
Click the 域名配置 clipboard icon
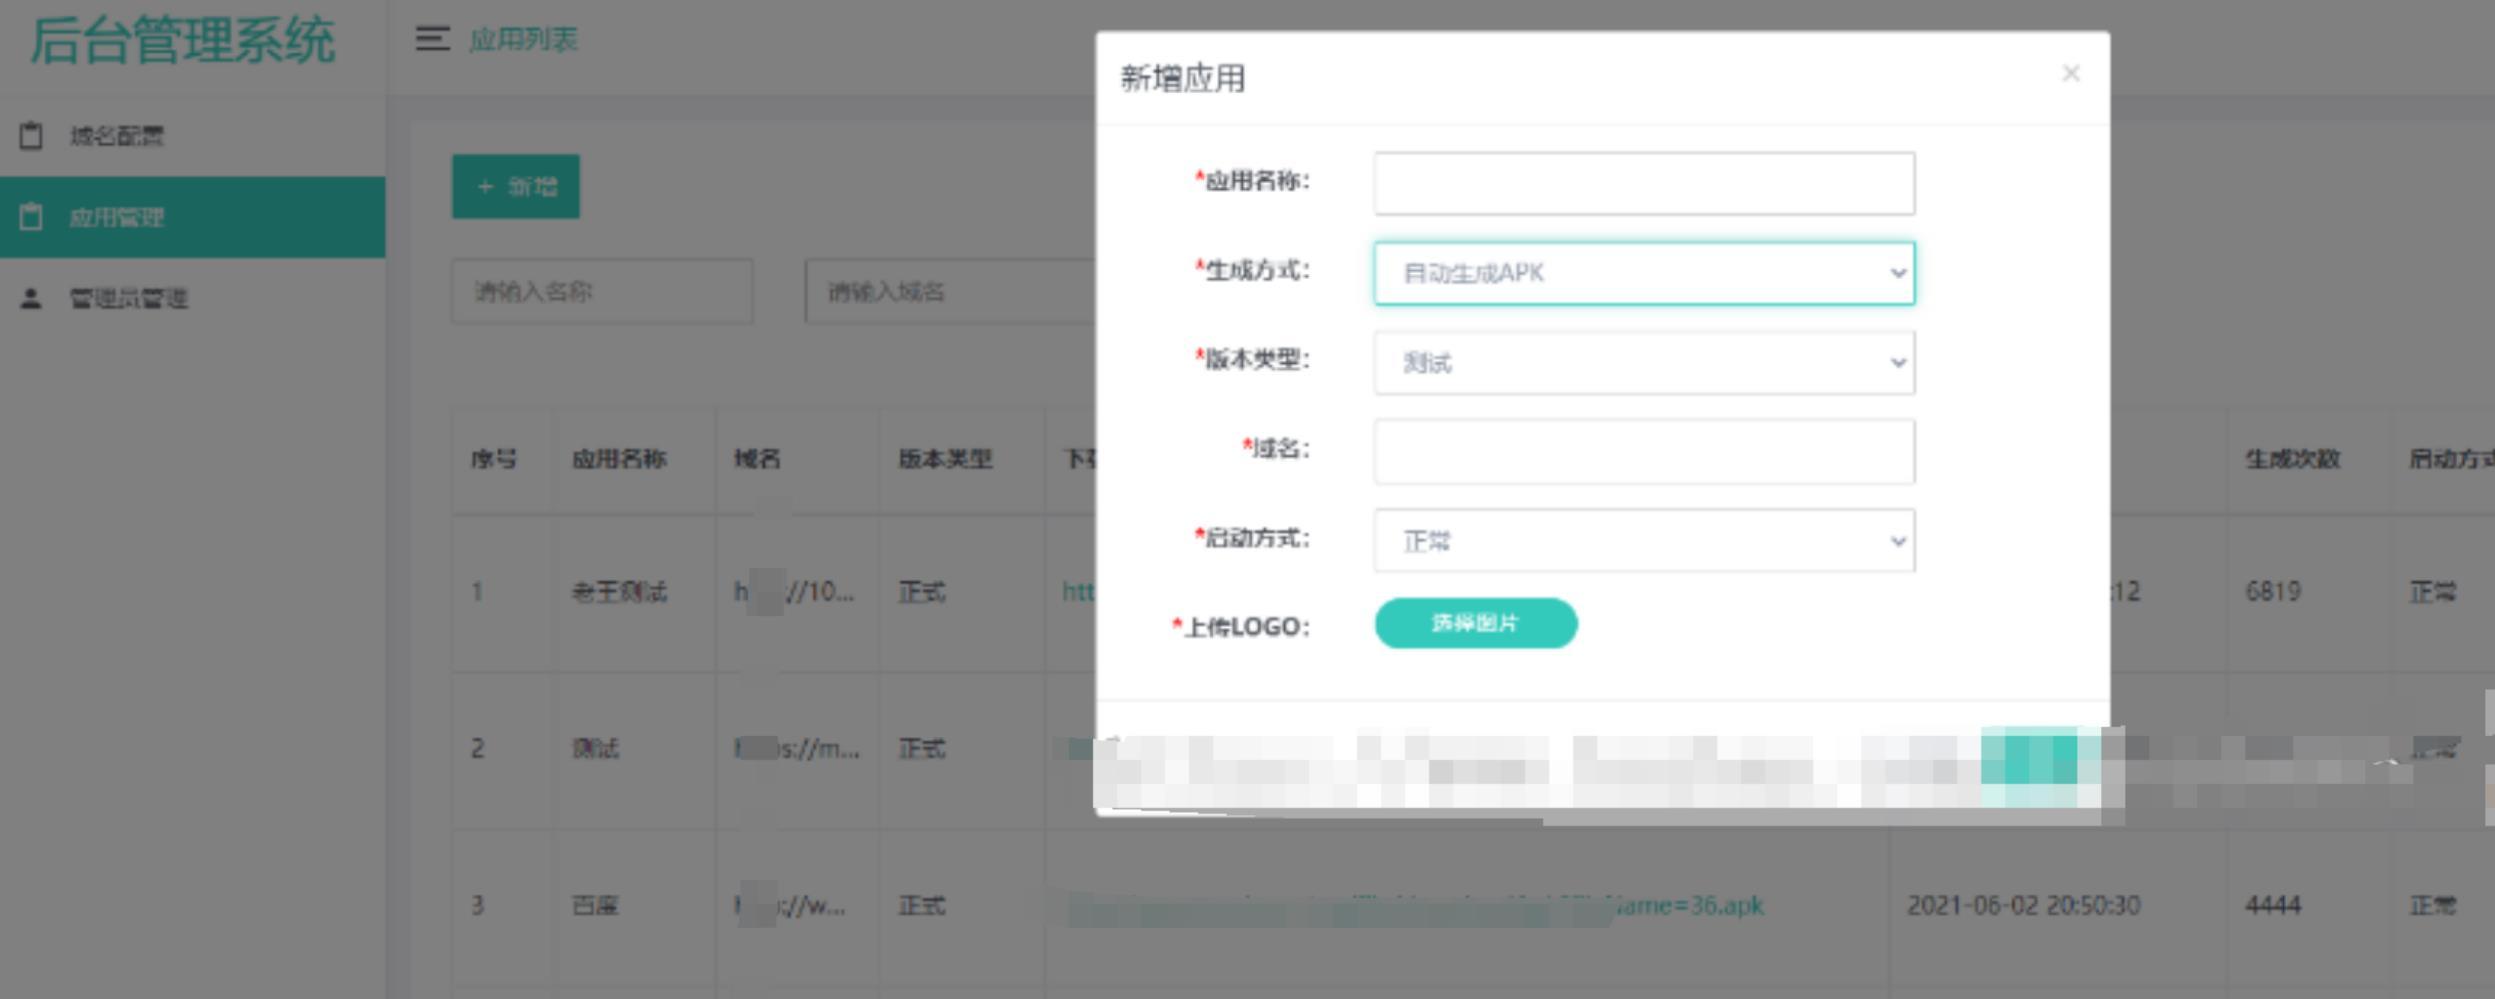(x=31, y=135)
